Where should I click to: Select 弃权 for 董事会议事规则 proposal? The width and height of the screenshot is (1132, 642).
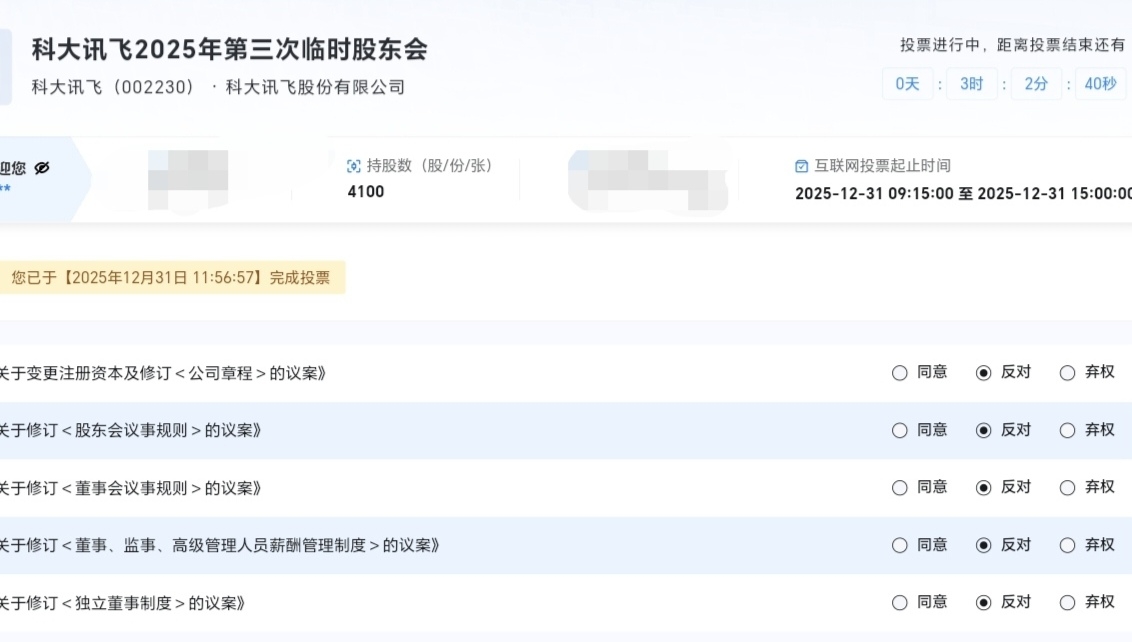point(1067,487)
